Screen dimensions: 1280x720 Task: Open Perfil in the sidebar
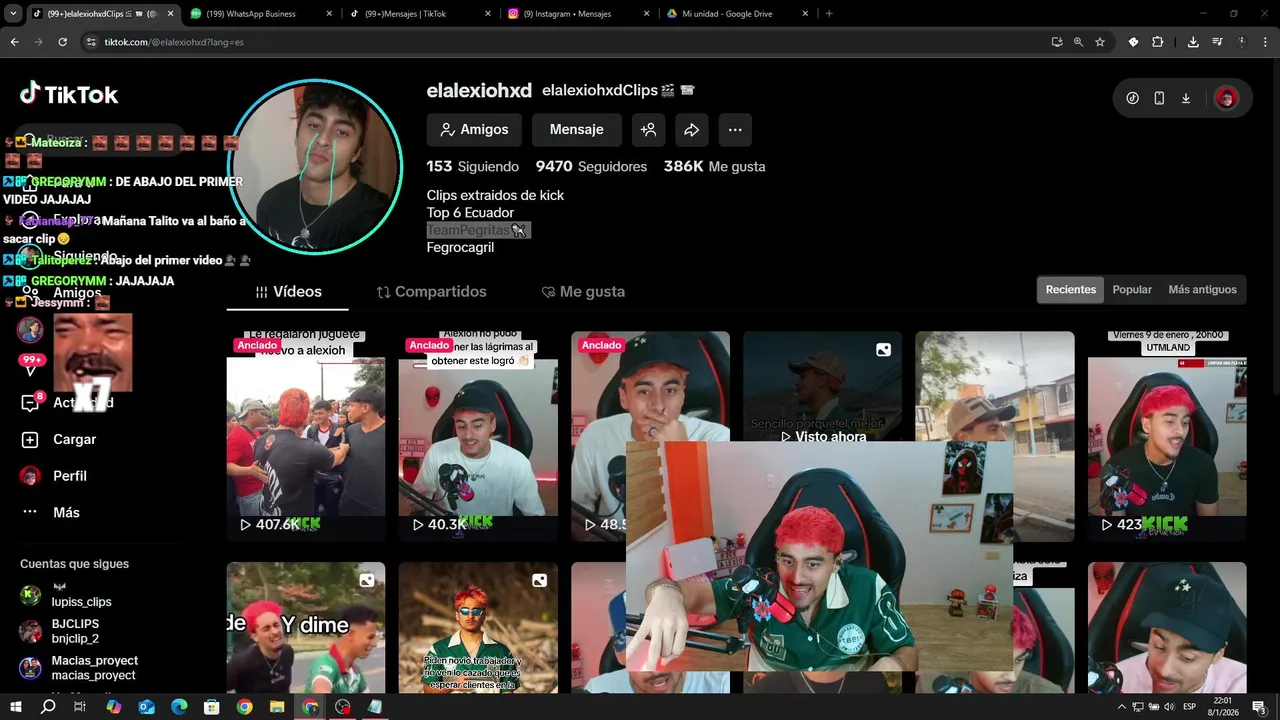pyautogui.click(x=55, y=476)
